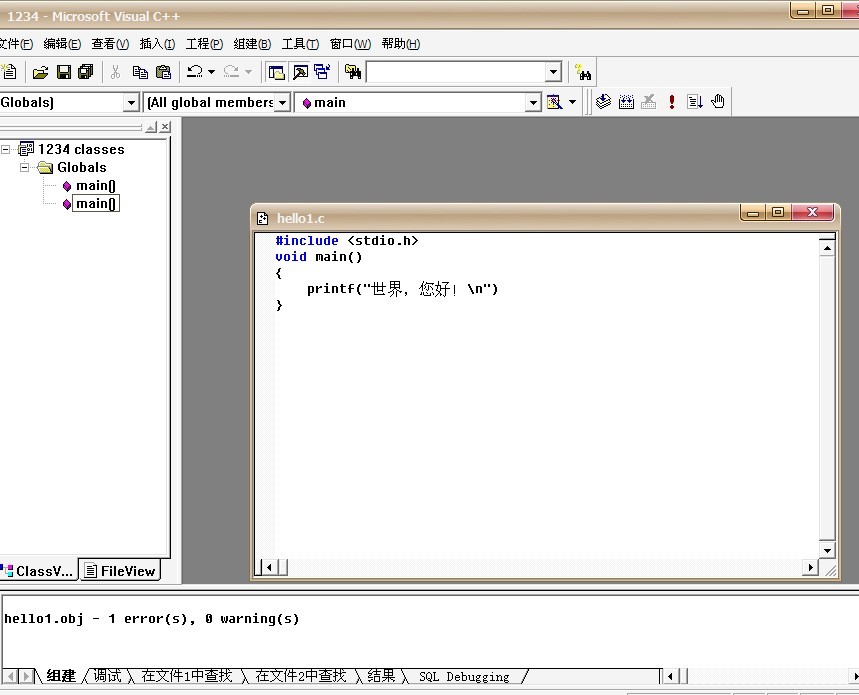Switch to the FileView tab

(121, 571)
